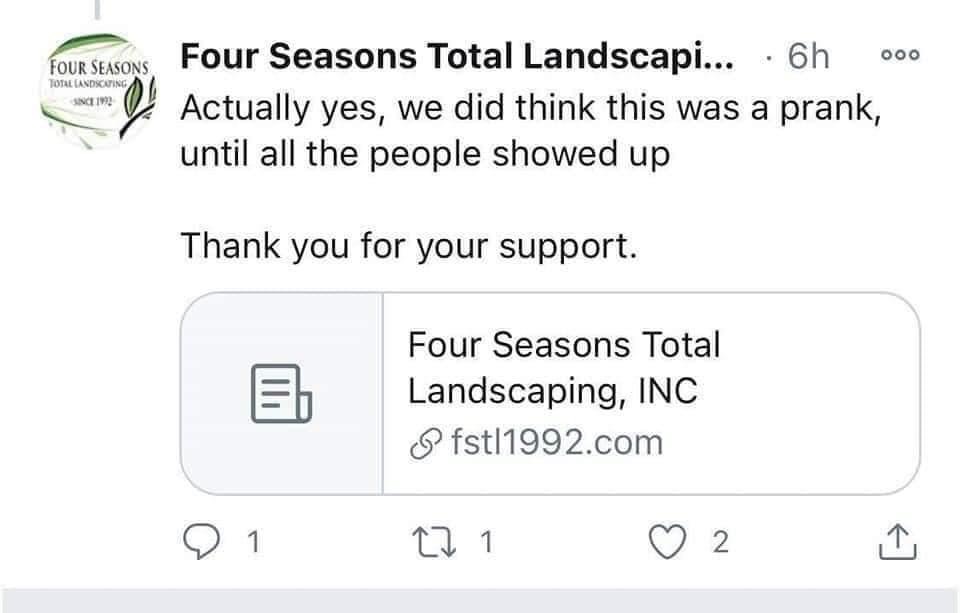Click the Thank you for your support line
The width and height of the screenshot is (960, 613).
(407, 245)
